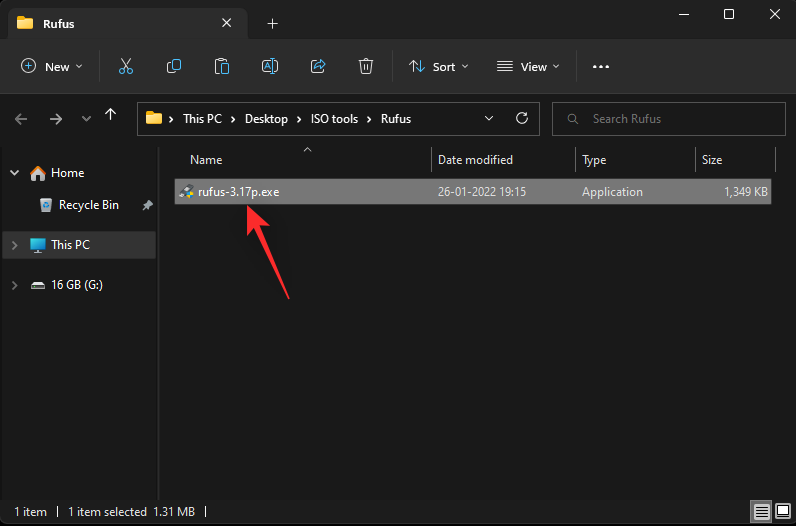This screenshot has height=526, width=796.
Task: Expand address bar history dropdown
Action: [x=489, y=118]
